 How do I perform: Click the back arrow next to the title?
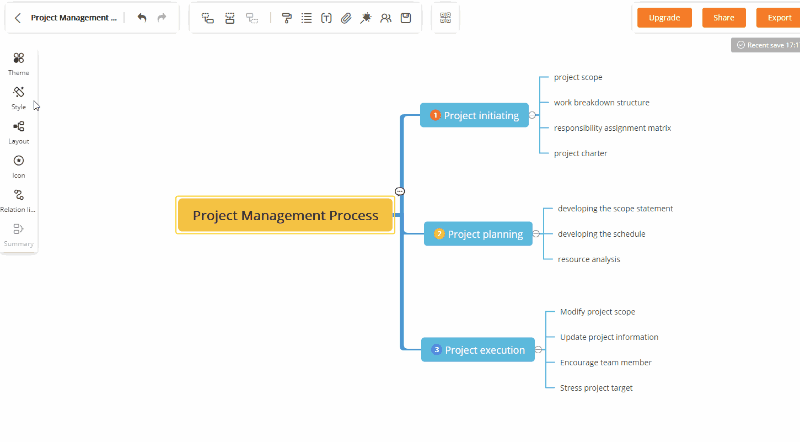click(x=18, y=18)
